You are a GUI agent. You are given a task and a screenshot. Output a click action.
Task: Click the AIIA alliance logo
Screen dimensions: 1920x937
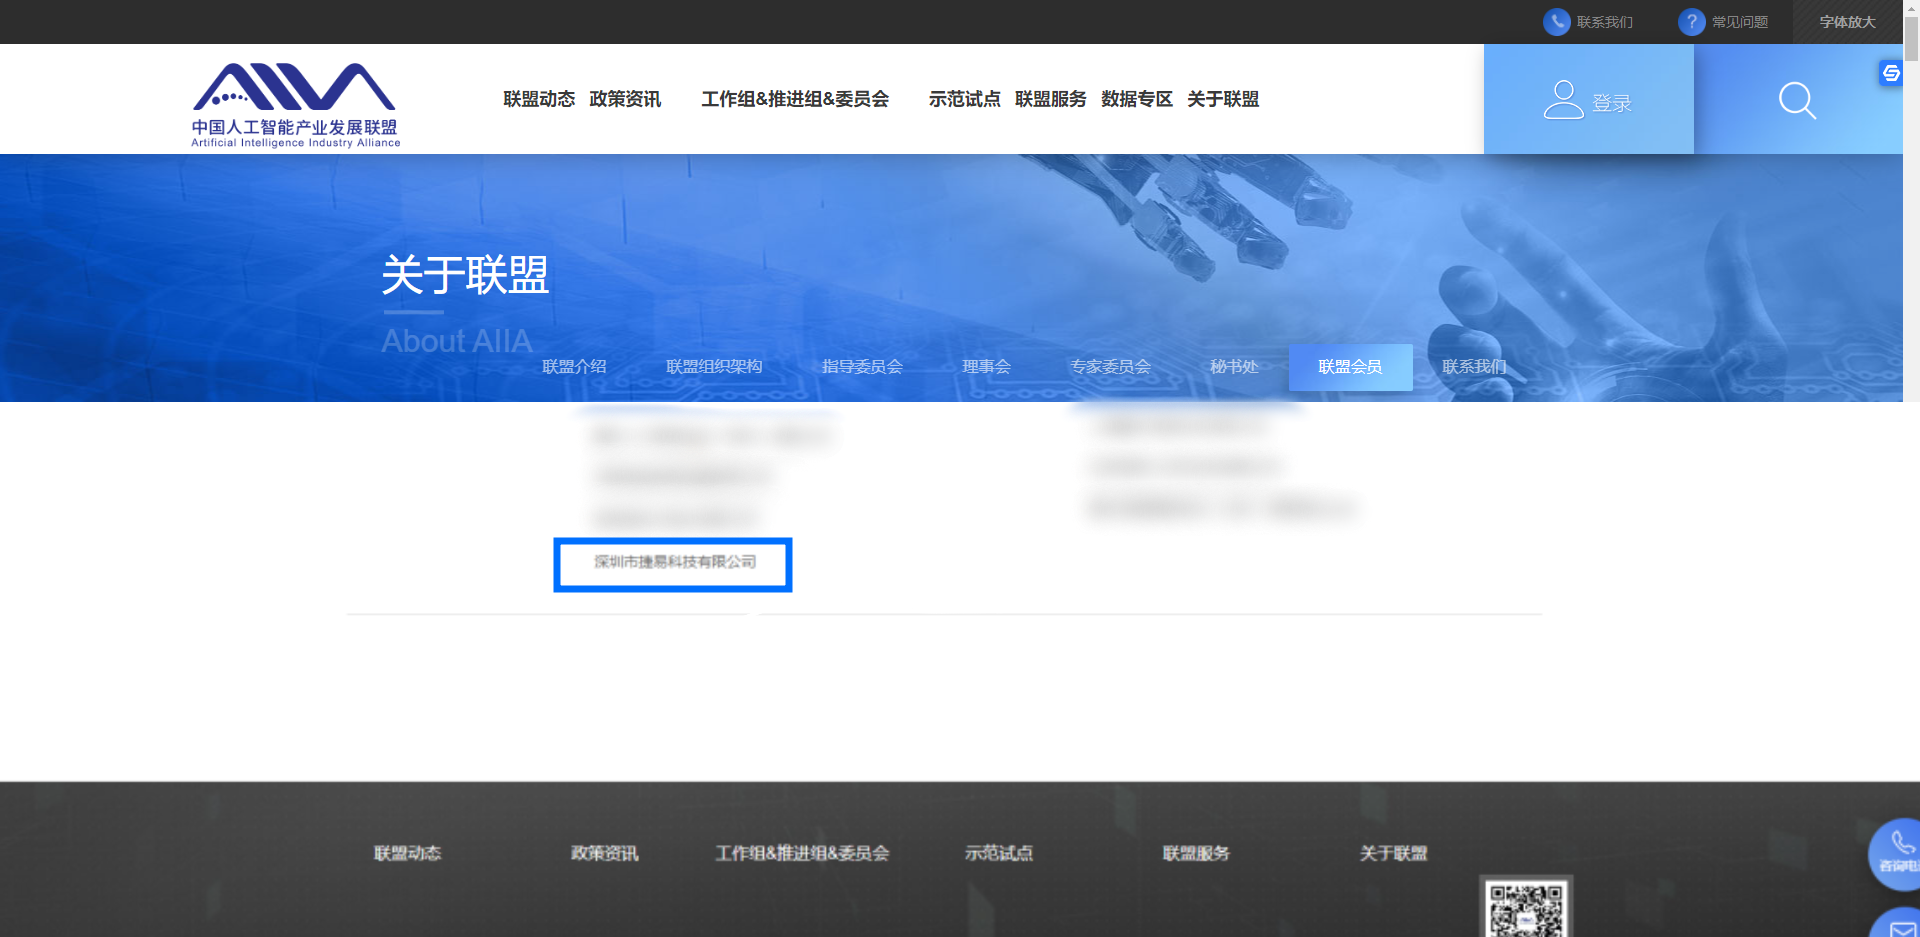pos(293,102)
